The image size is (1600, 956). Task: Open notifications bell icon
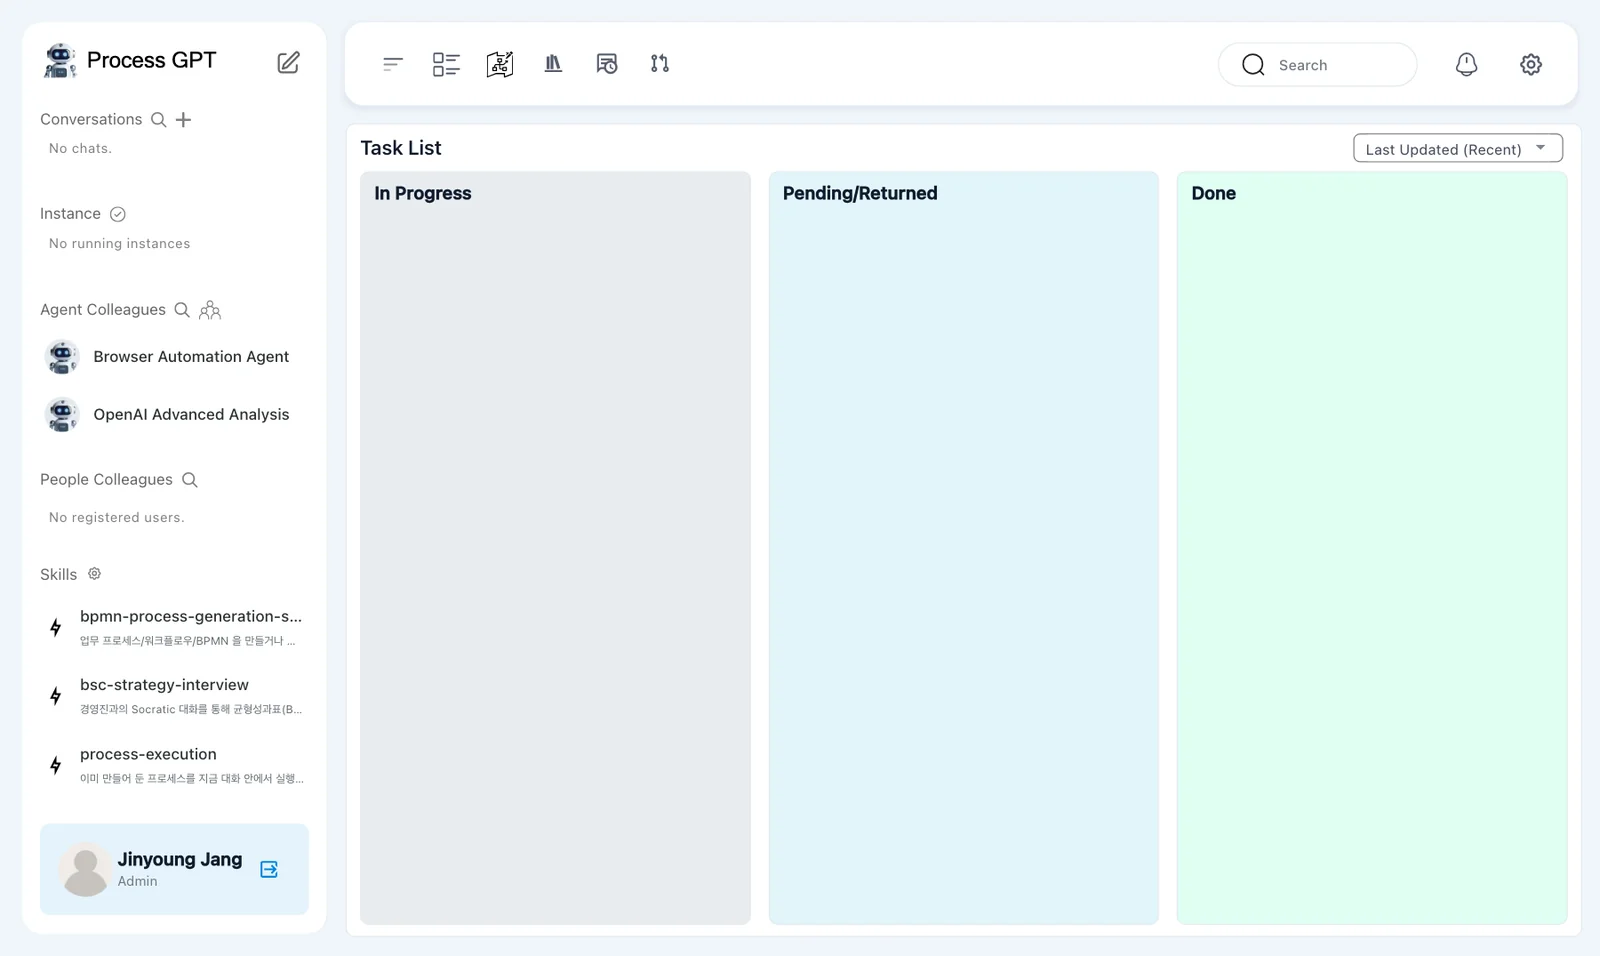pos(1466,64)
